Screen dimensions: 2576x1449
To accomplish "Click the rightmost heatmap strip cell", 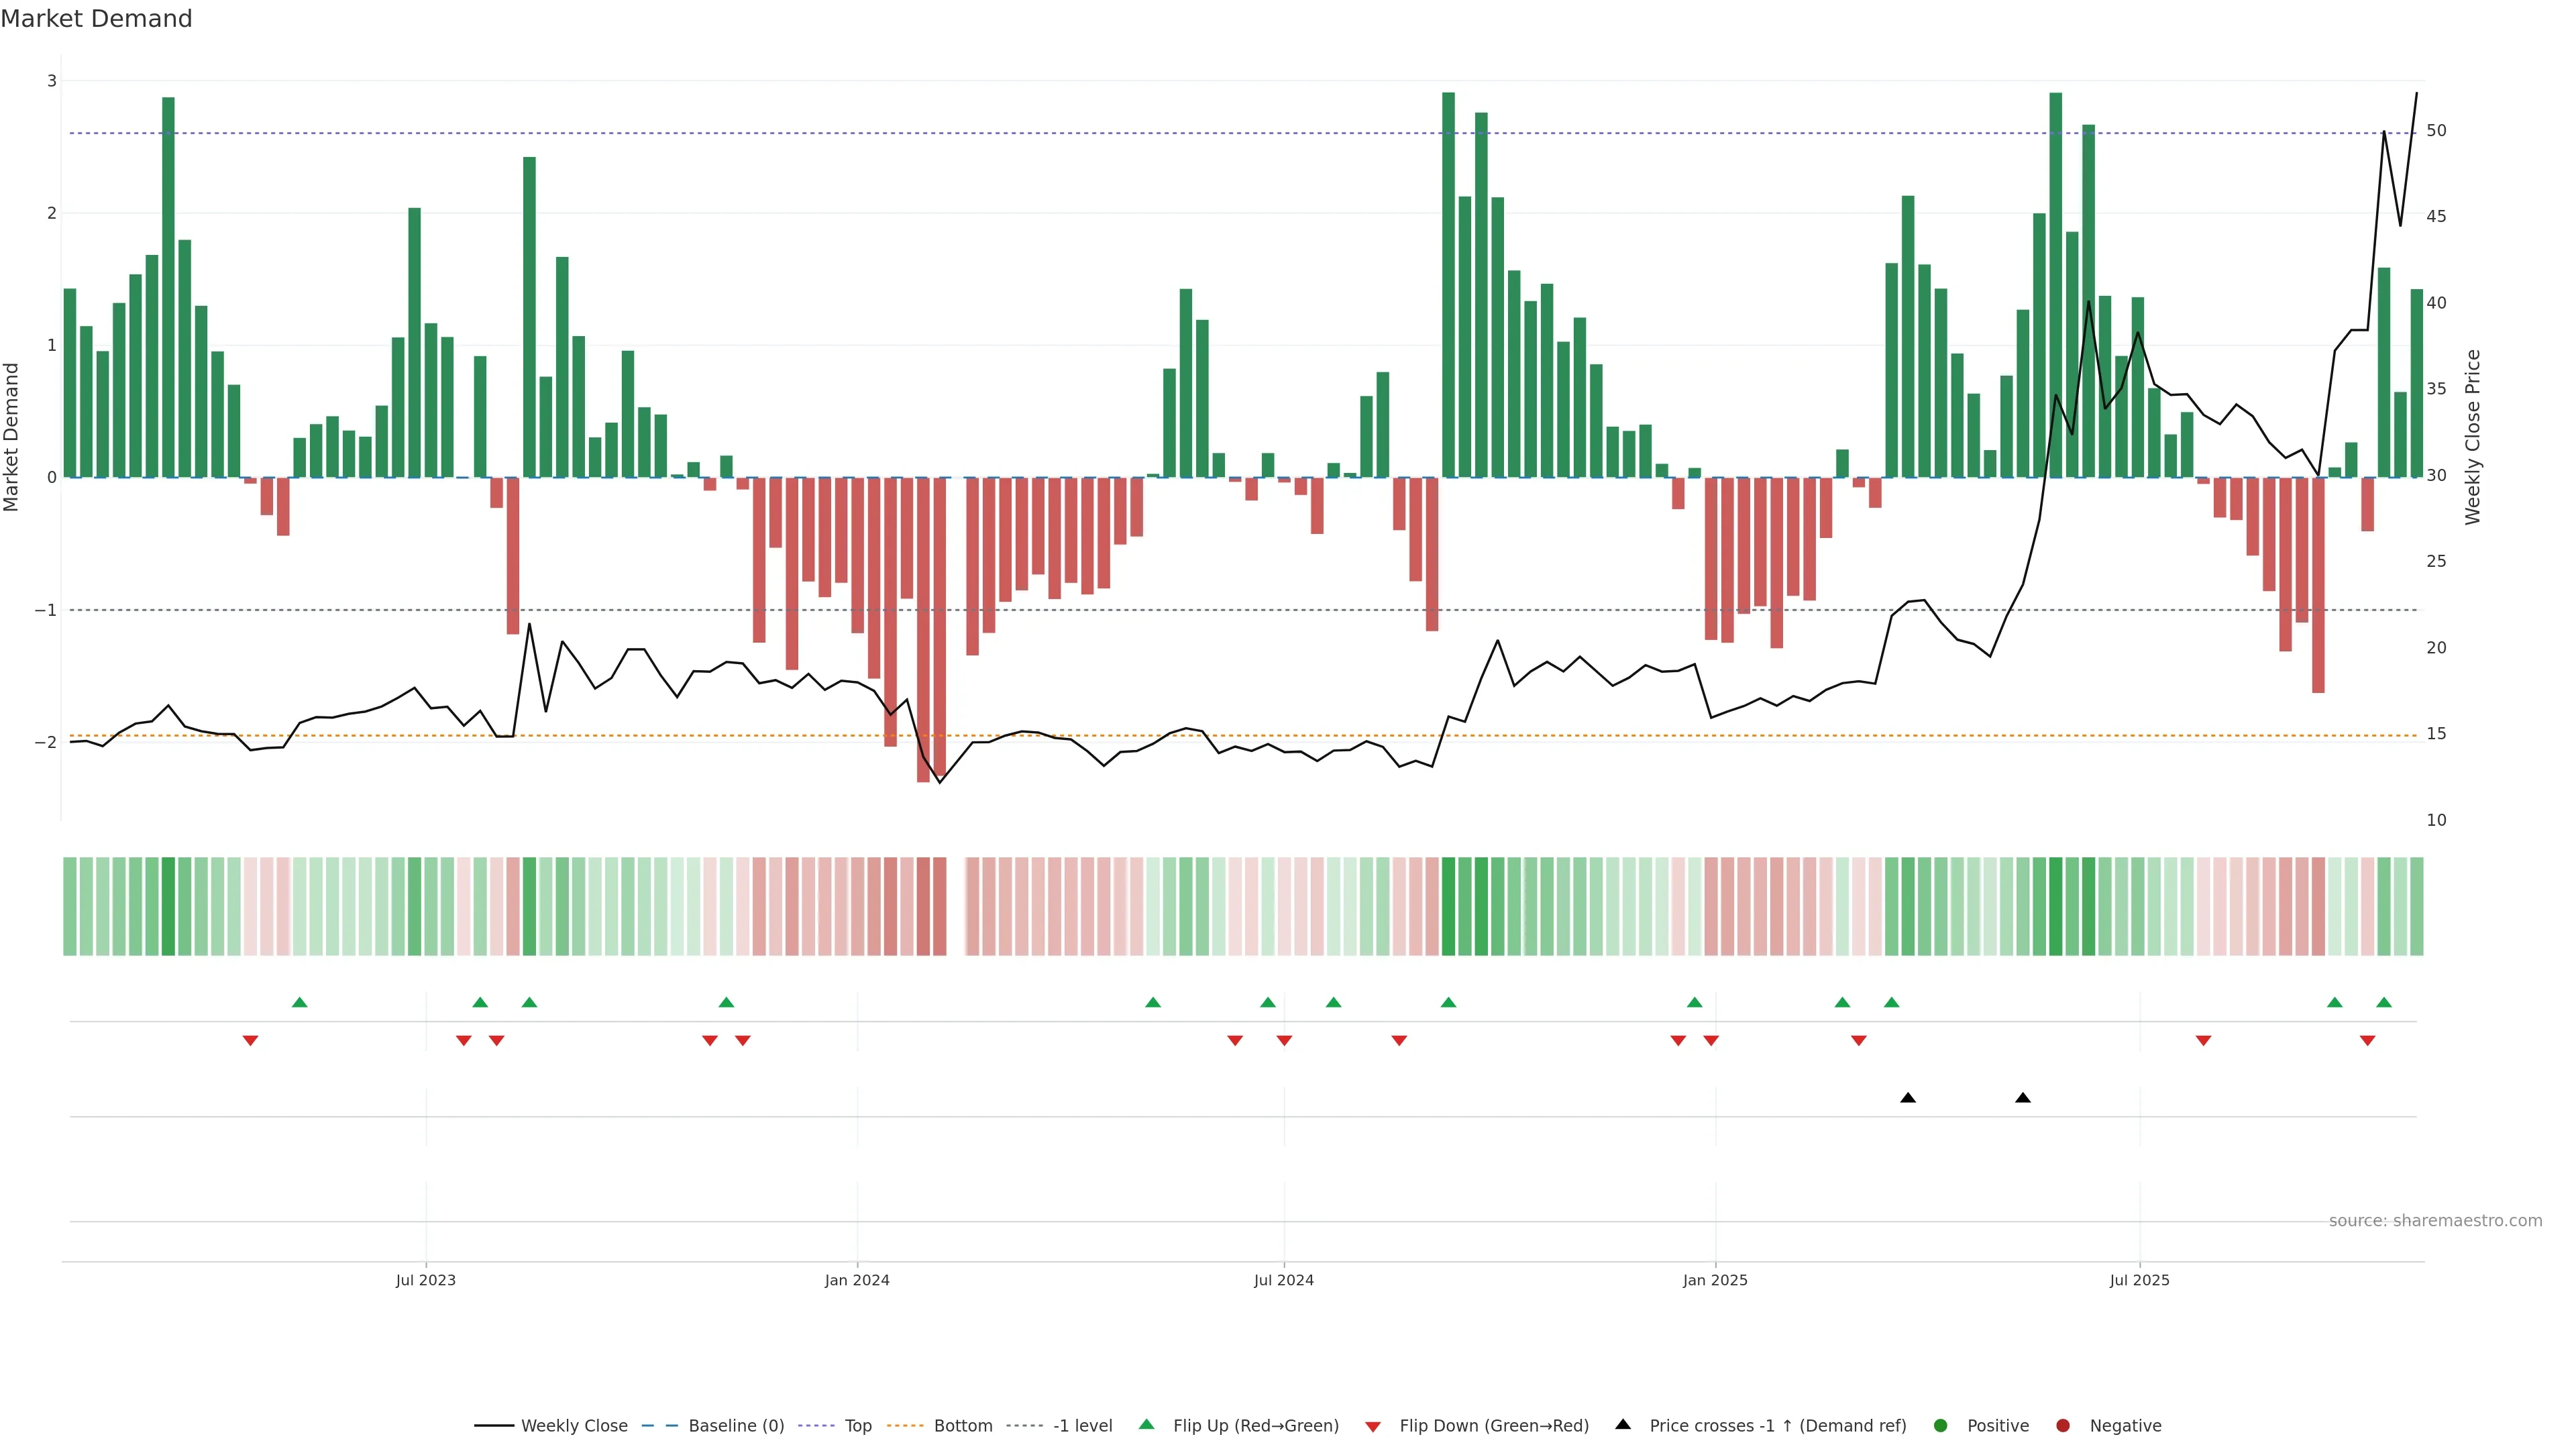I will tap(2416, 906).
